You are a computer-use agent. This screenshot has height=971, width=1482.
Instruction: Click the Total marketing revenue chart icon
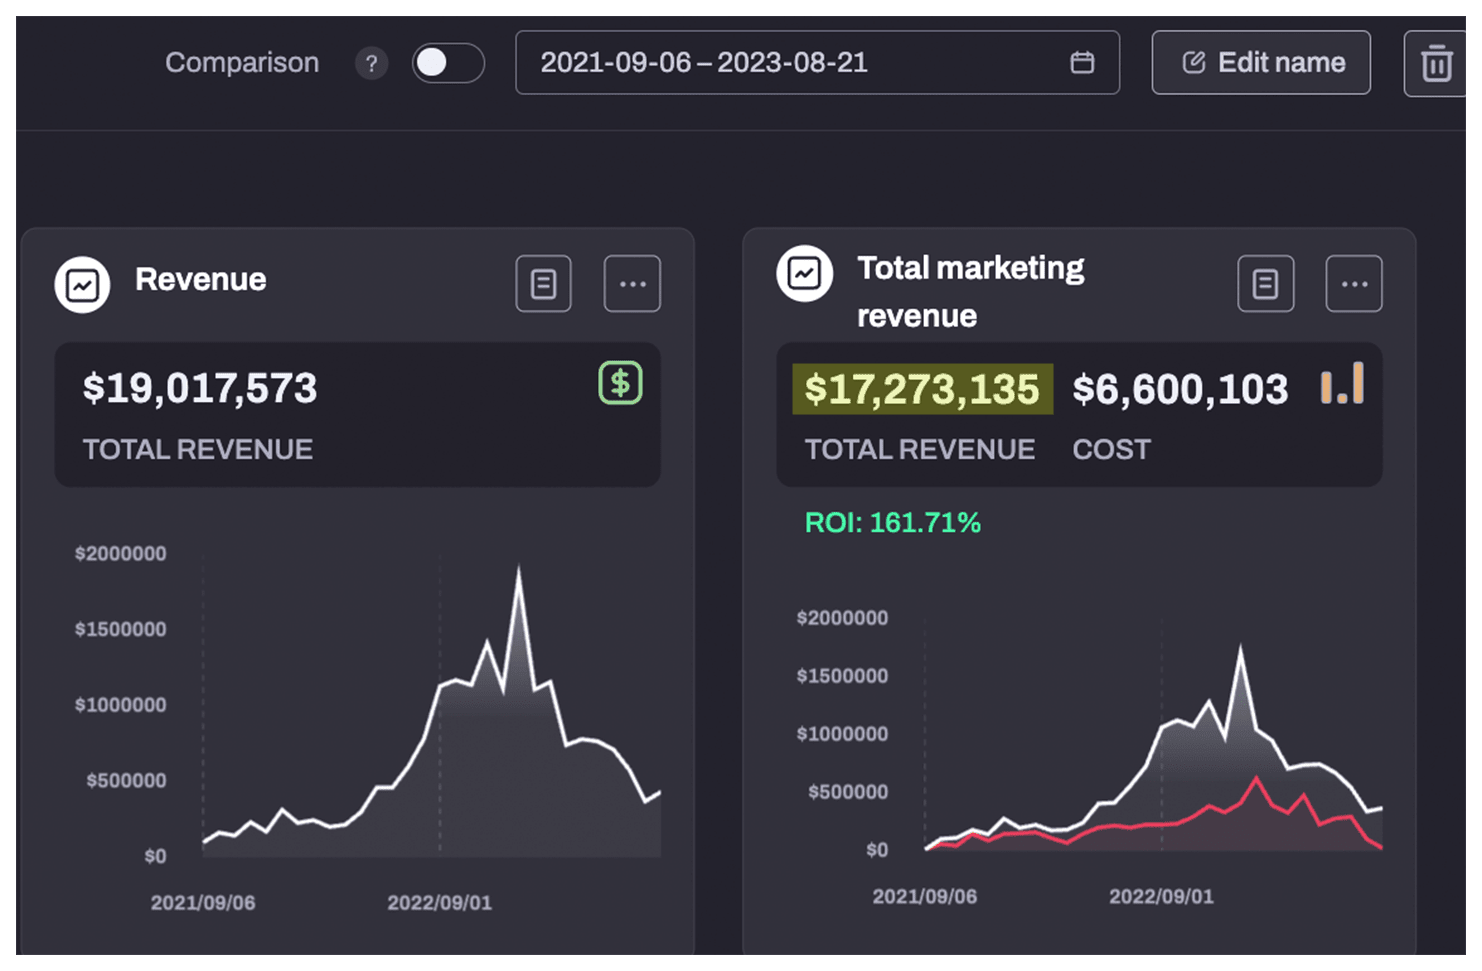(804, 273)
